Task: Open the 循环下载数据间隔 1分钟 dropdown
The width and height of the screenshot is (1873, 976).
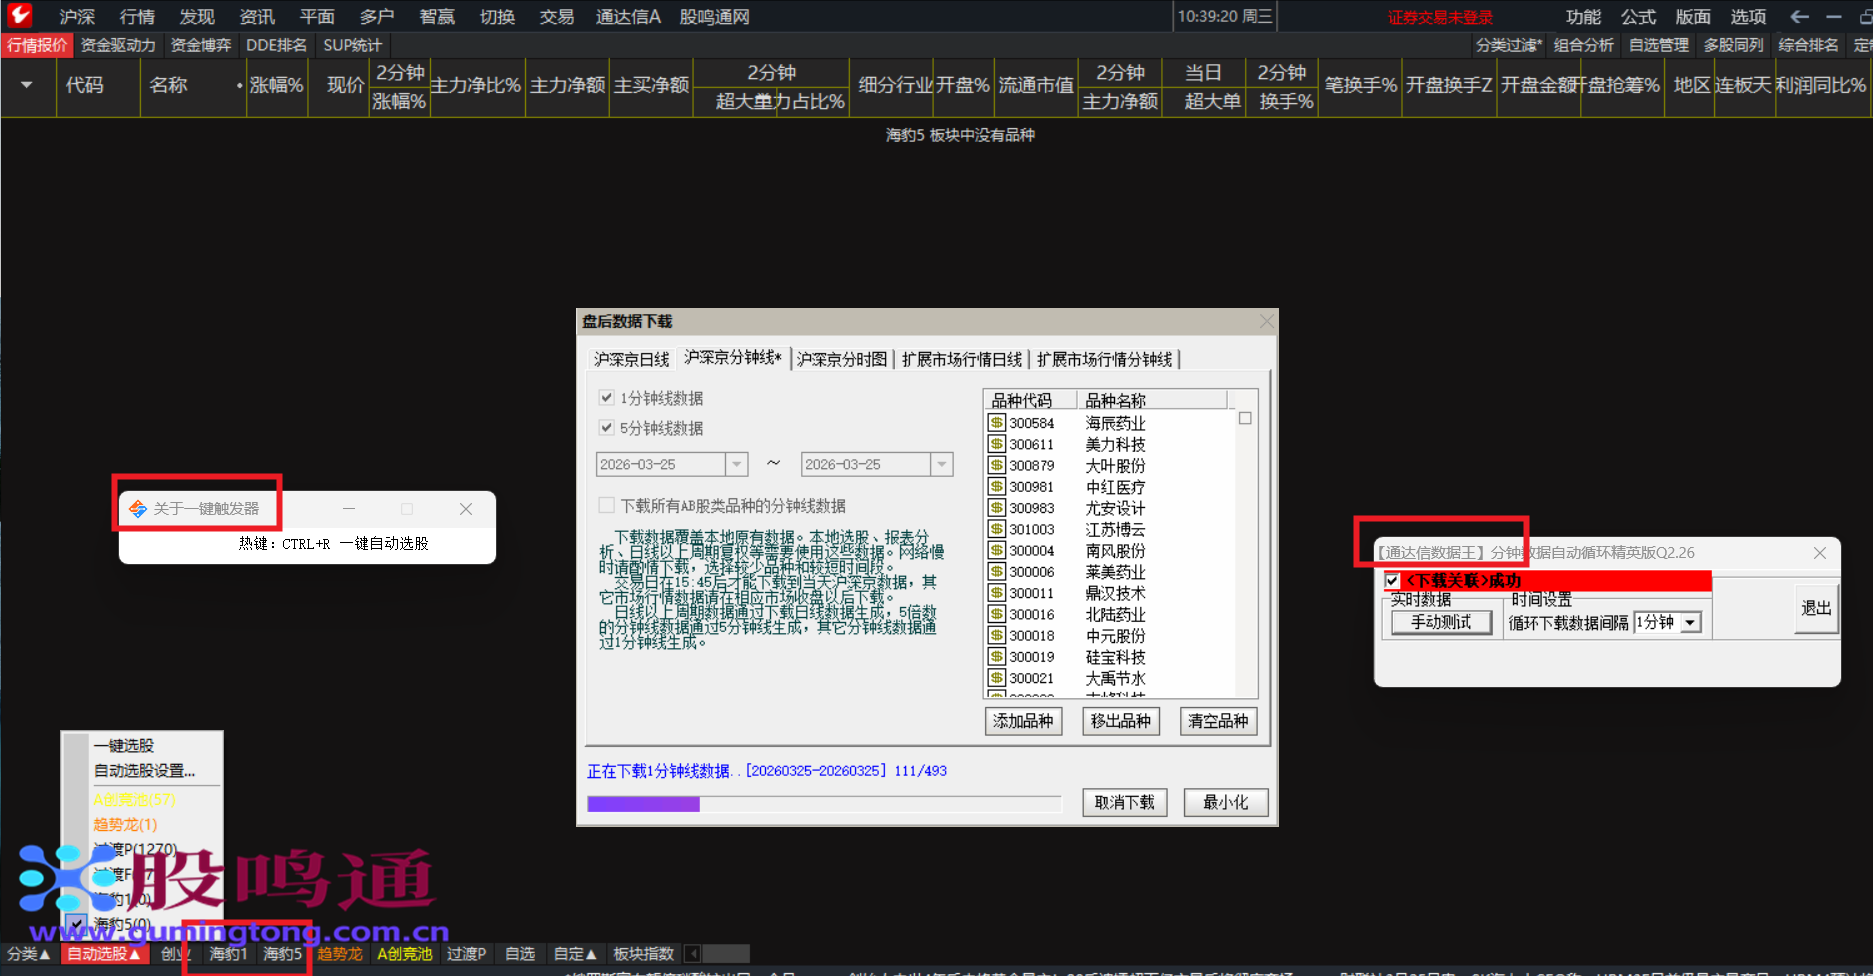Action: (x=1691, y=622)
